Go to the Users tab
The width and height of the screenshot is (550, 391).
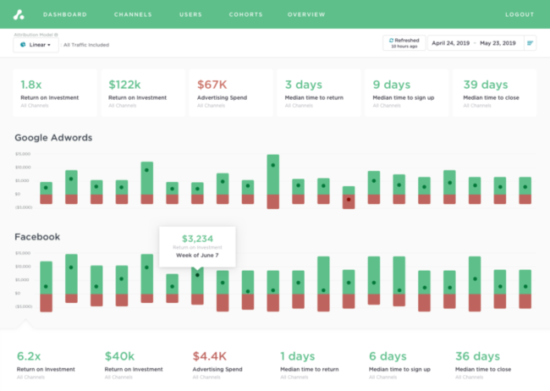point(191,15)
